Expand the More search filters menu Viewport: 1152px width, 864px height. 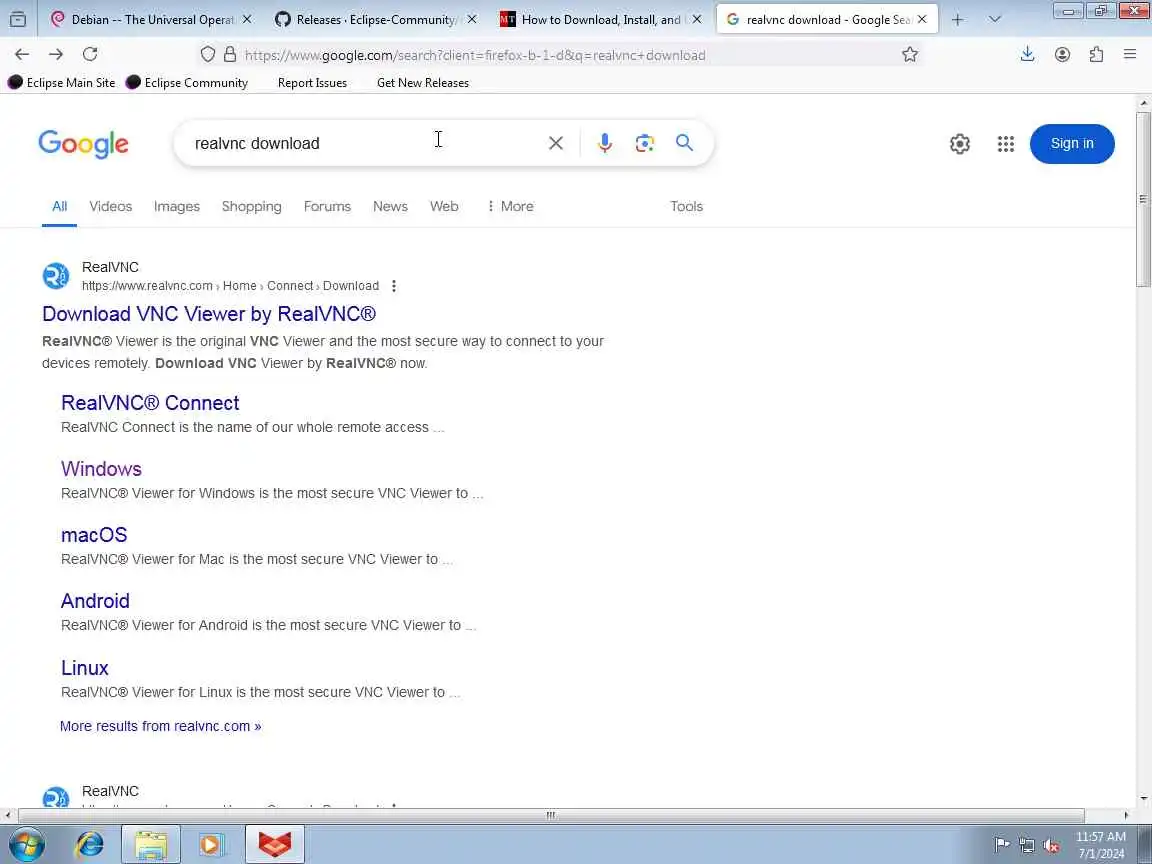tap(510, 206)
